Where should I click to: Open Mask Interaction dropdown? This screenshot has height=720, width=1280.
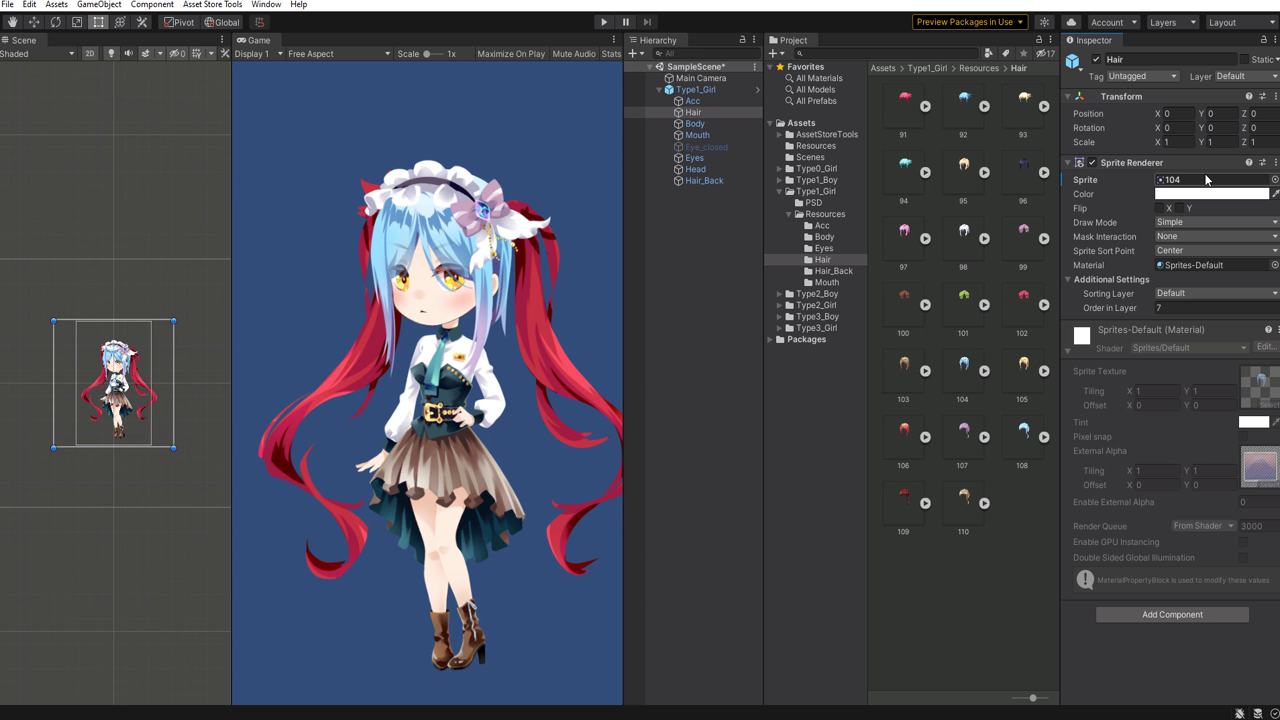coord(1217,236)
